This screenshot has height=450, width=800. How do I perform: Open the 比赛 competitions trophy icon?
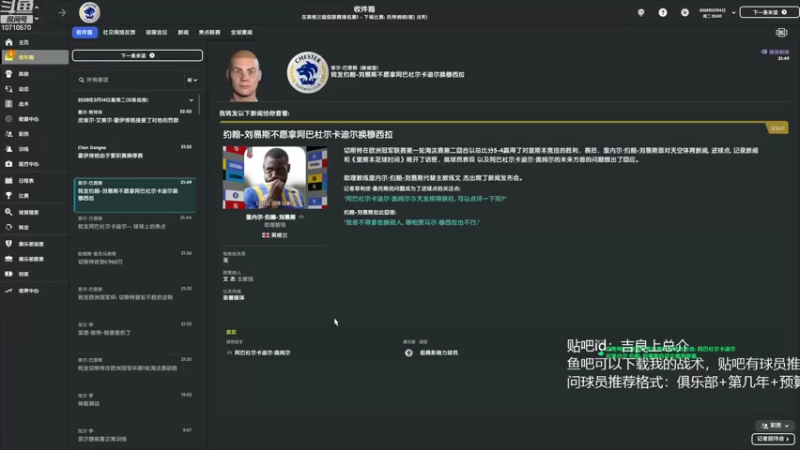9,195
